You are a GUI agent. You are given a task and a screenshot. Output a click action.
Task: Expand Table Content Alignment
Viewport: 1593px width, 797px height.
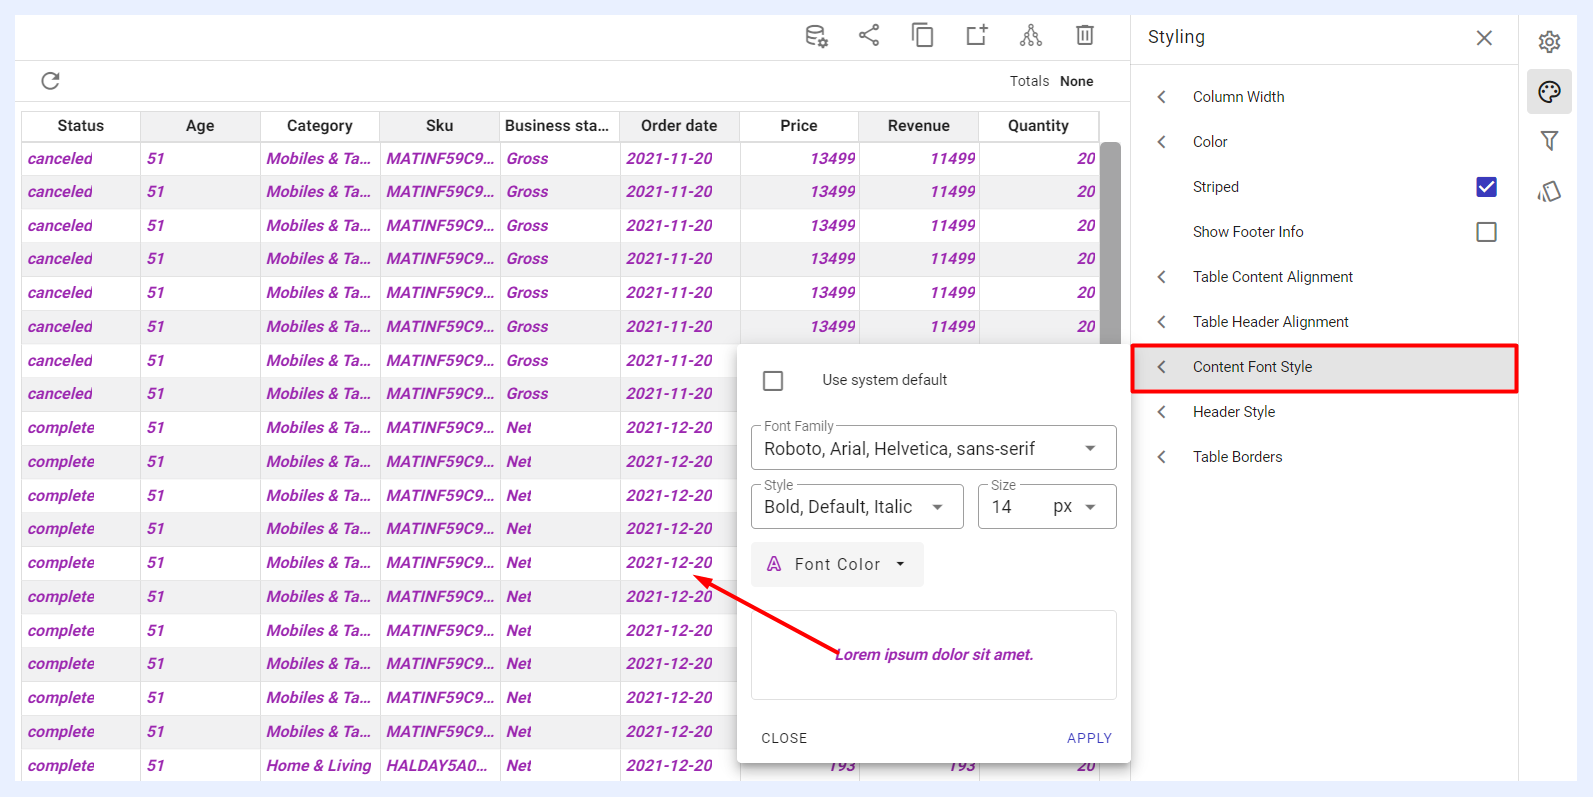coord(1324,277)
